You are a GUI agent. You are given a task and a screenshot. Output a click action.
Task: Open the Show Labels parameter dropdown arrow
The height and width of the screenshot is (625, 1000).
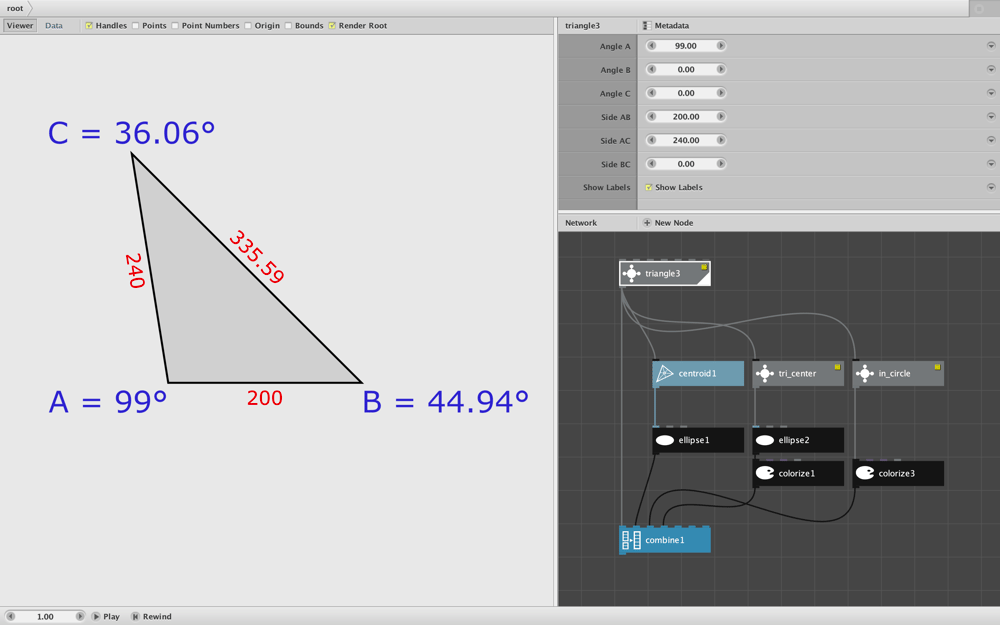991,188
